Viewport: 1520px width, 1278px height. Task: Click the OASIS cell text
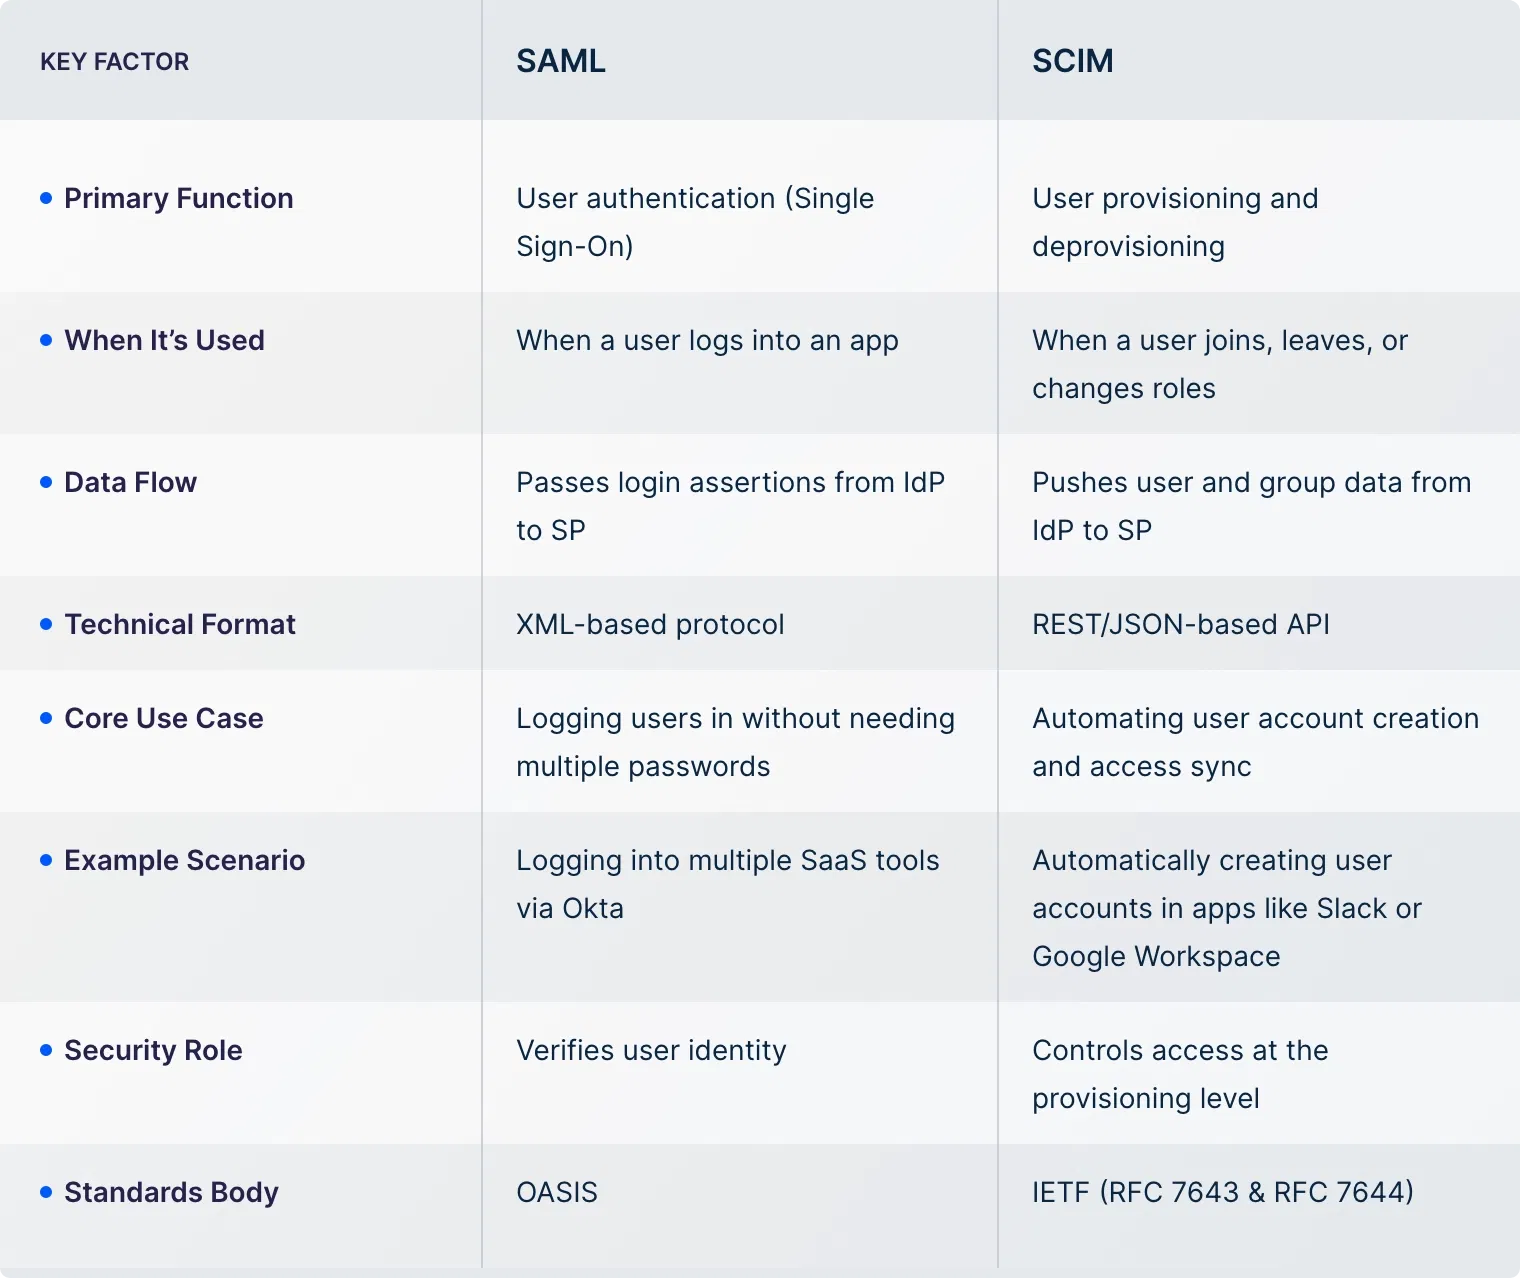tap(557, 1192)
